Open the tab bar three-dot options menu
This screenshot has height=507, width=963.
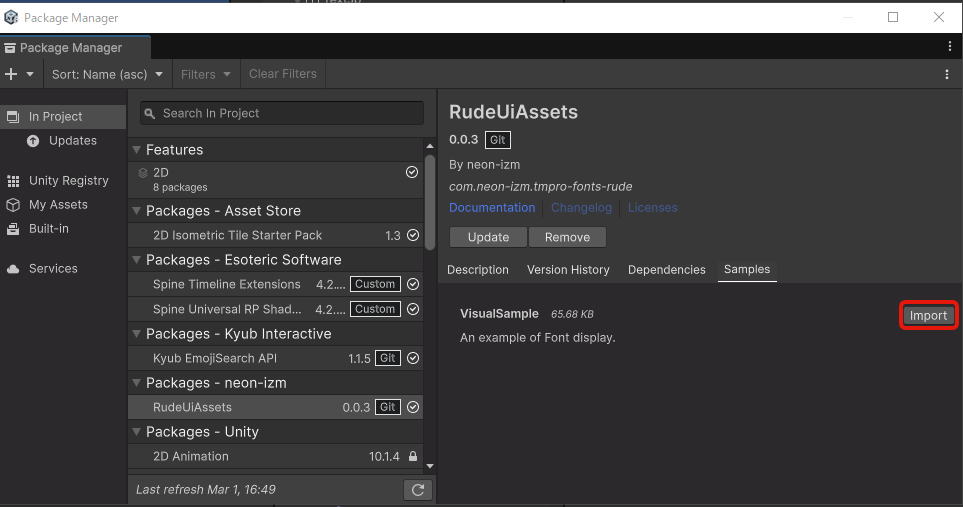point(949,46)
